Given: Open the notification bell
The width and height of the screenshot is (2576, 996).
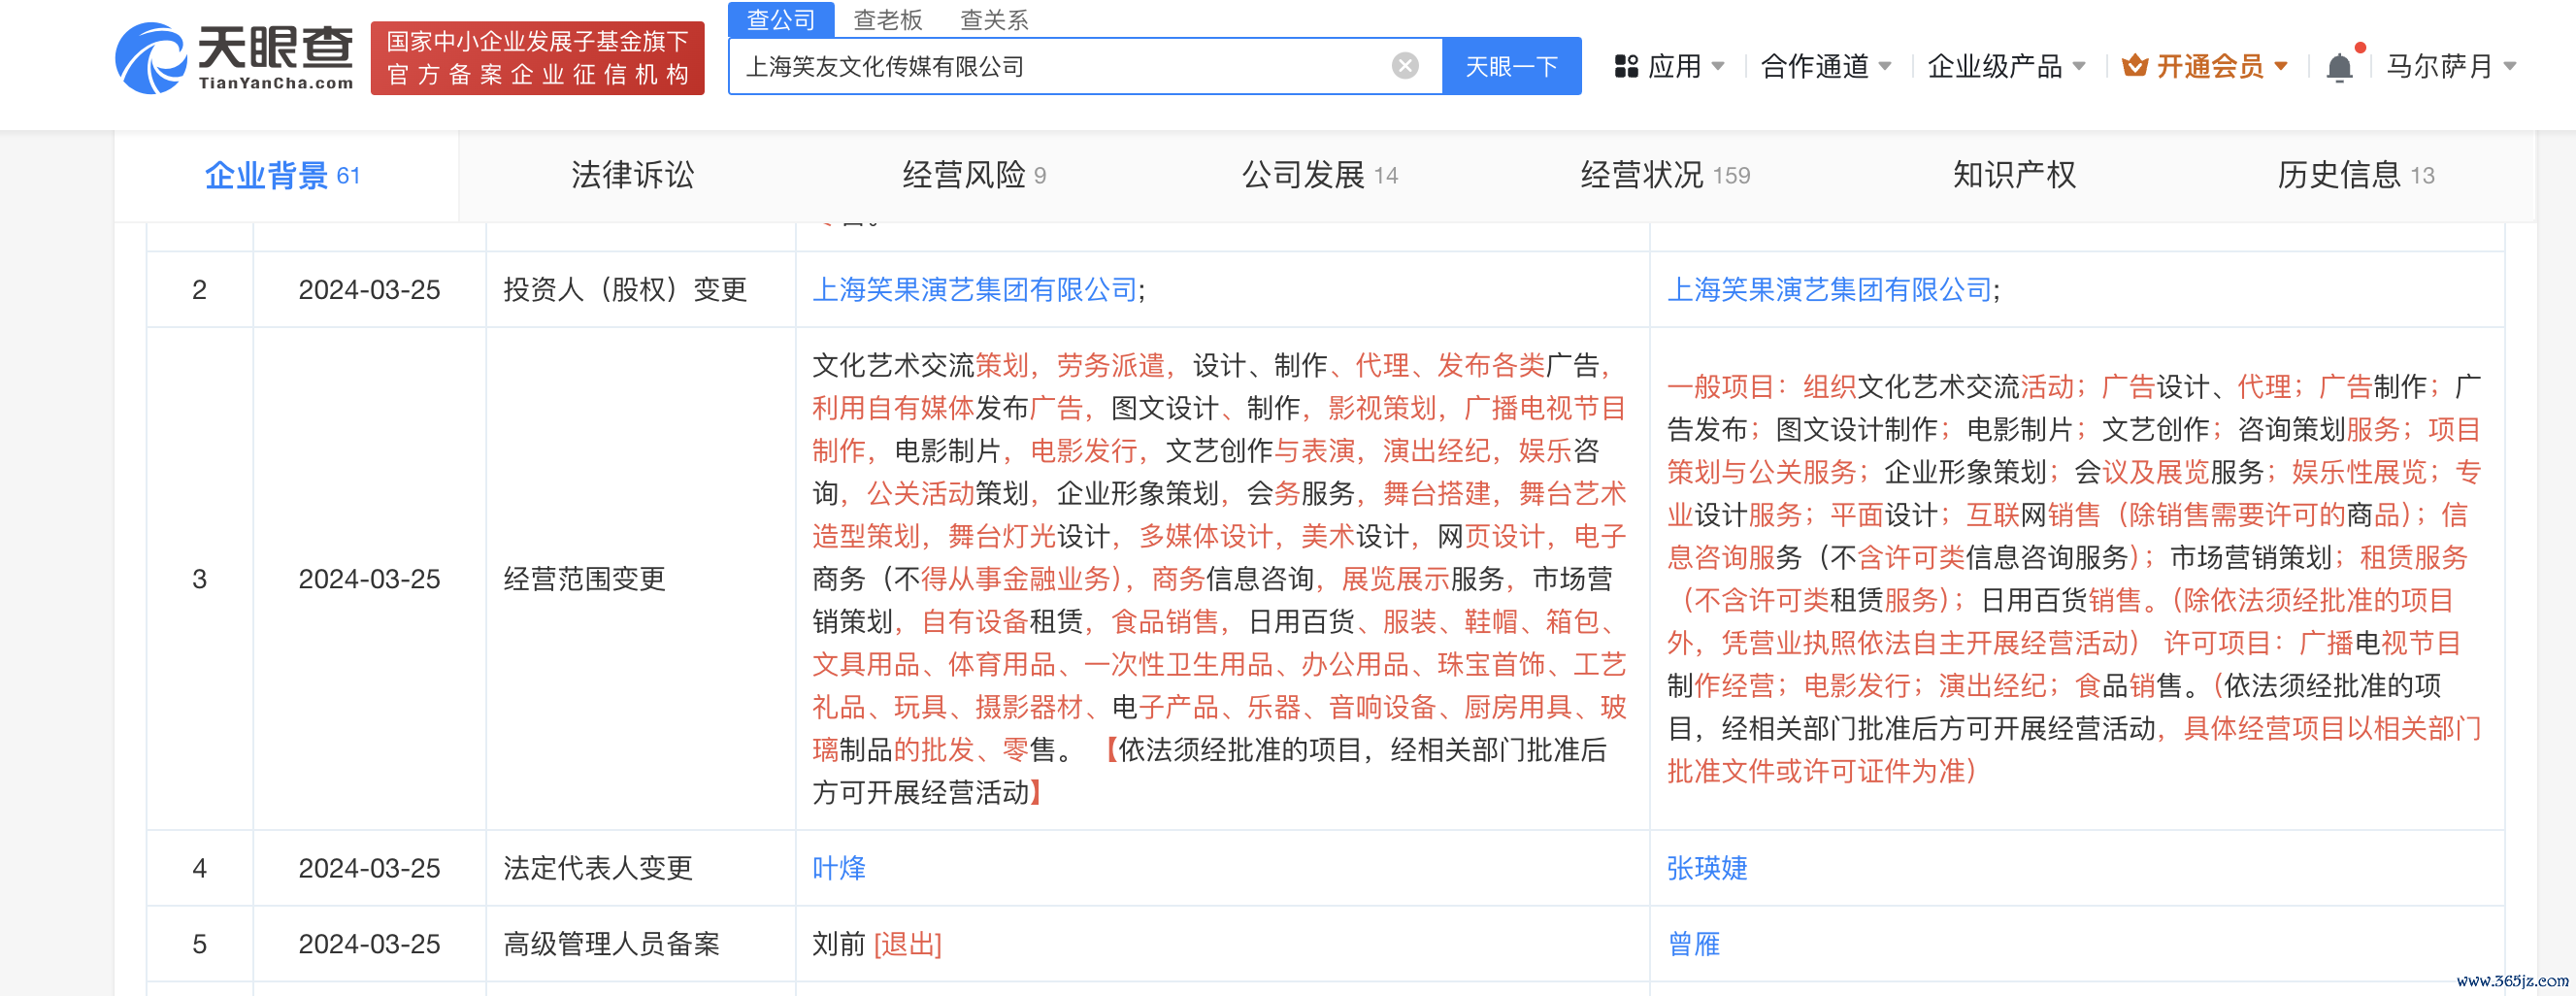Looking at the screenshot, I should (2339, 67).
